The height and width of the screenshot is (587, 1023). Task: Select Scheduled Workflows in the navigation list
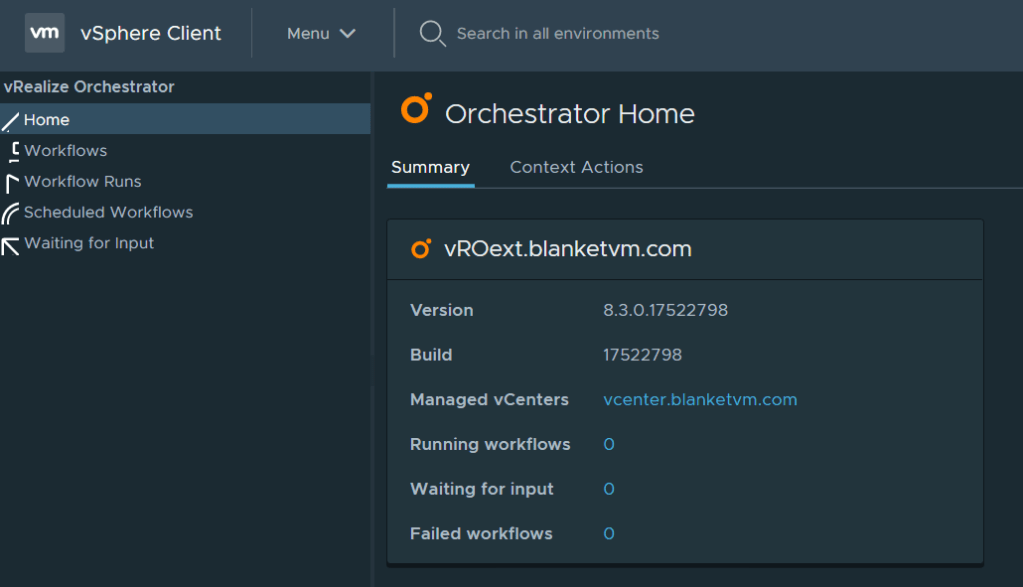pyautogui.click(x=108, y=212)
